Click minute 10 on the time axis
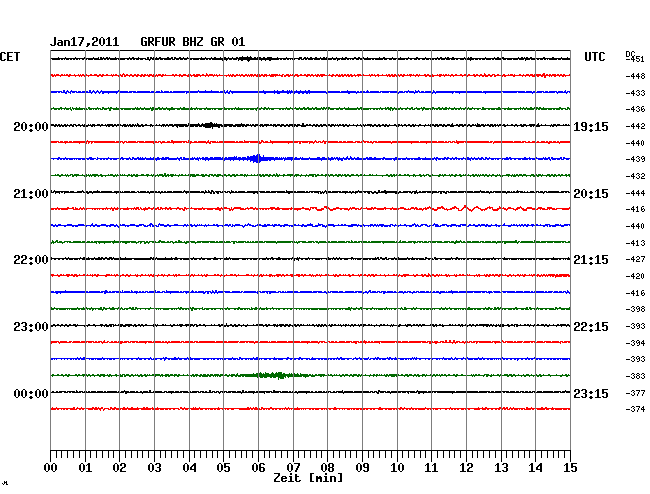 397,467
